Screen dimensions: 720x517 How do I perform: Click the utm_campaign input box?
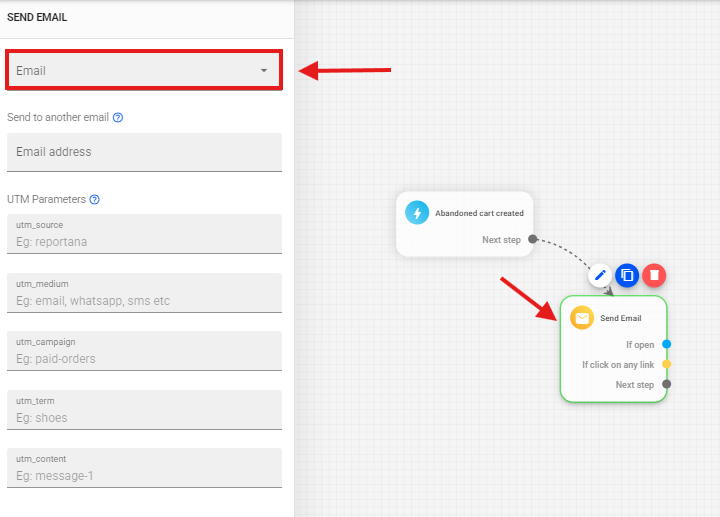tap(144, 358)
